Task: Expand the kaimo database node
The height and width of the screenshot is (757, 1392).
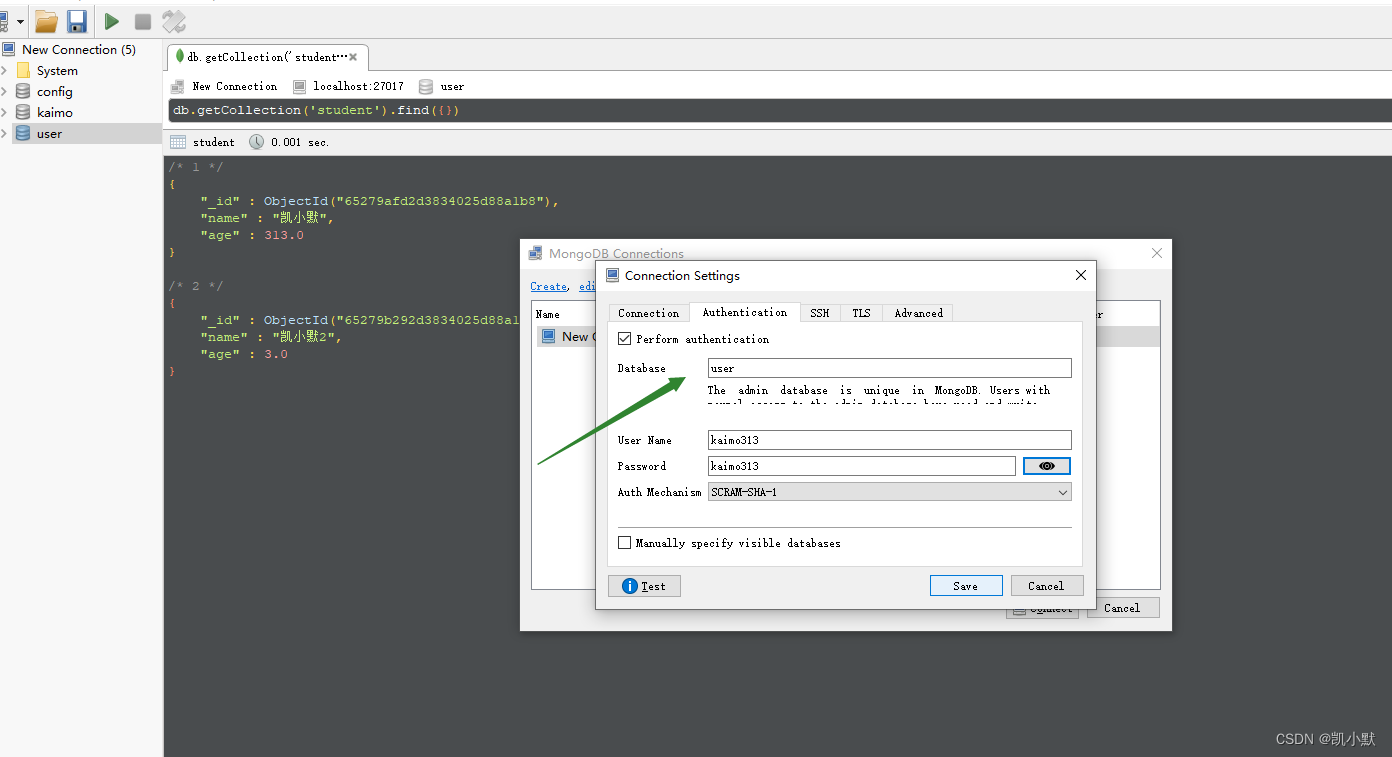Action: 4,113
